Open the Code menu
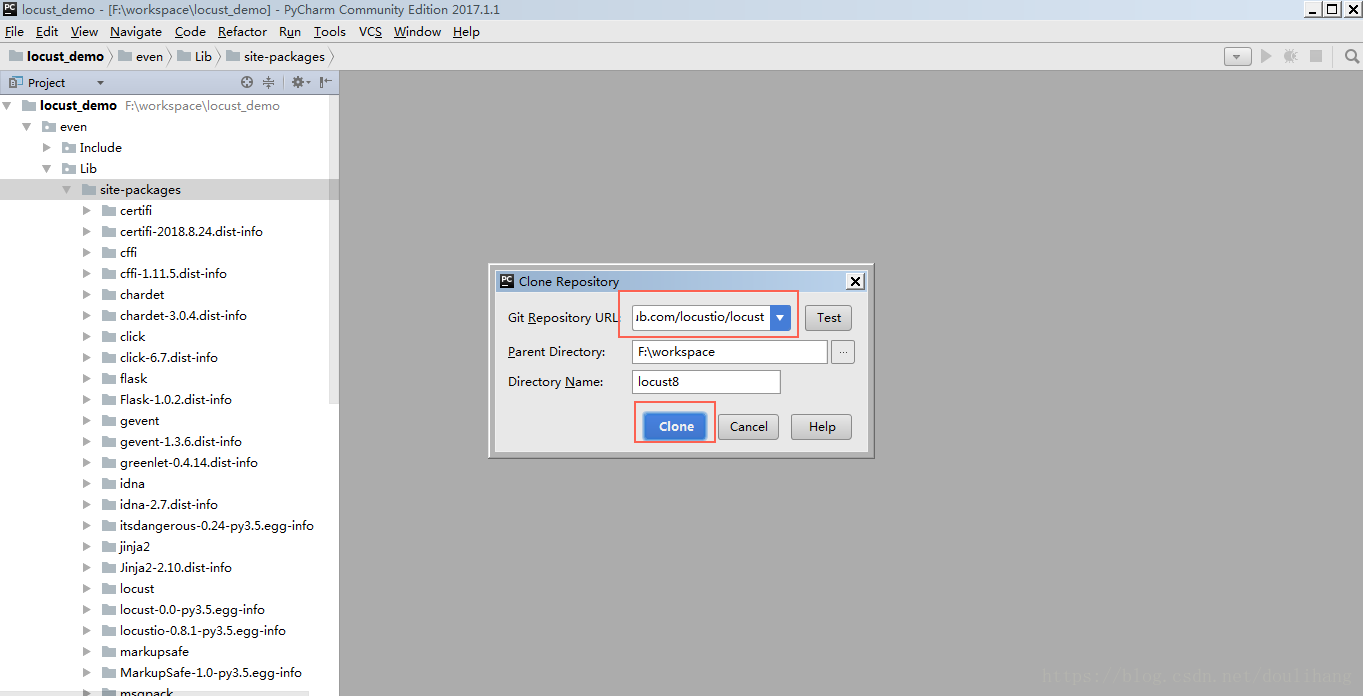 (190, 32)
